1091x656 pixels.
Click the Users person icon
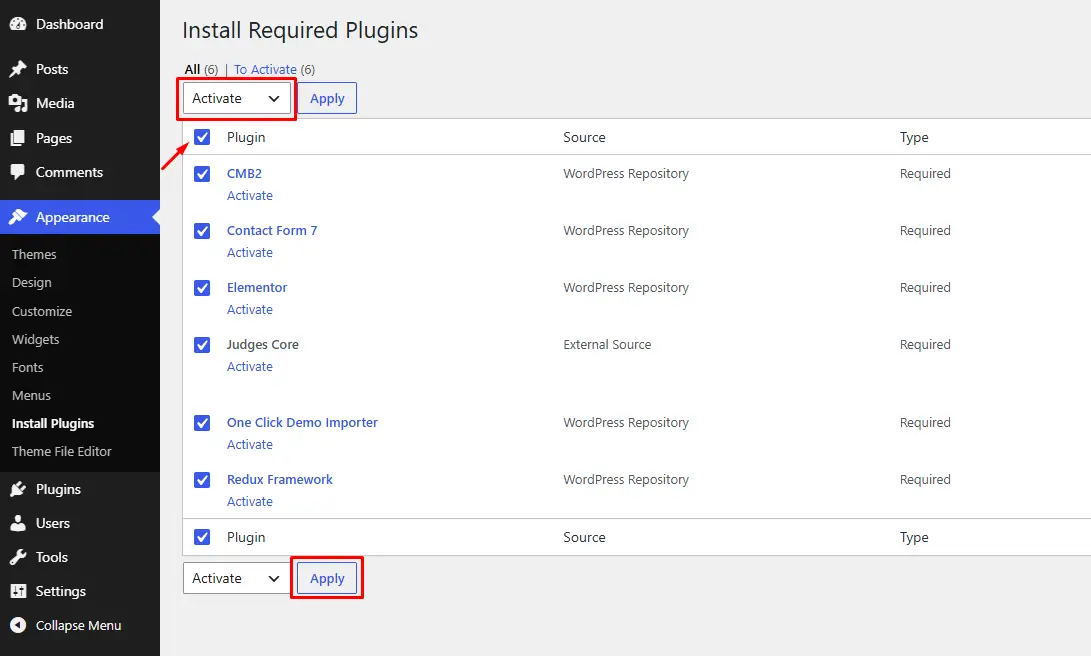pyautogui.click(x=18, y=523)
